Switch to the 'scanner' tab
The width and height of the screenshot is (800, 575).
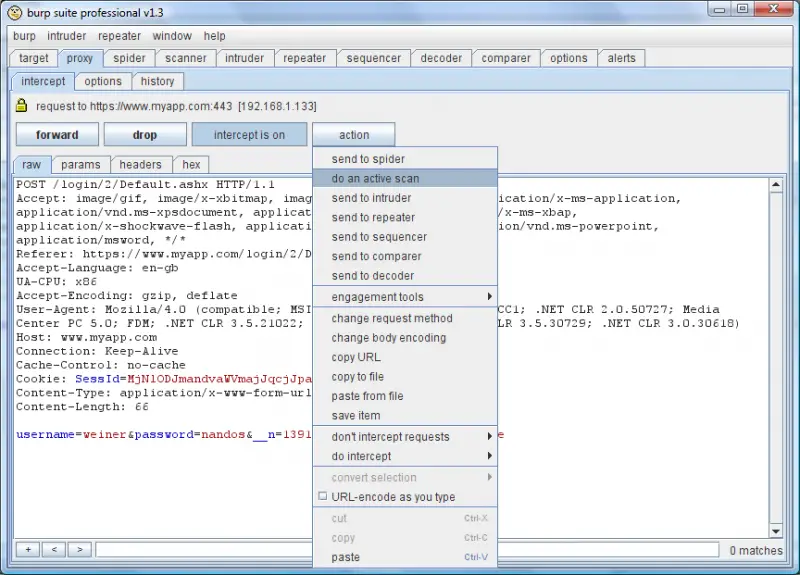pos(186,58)
